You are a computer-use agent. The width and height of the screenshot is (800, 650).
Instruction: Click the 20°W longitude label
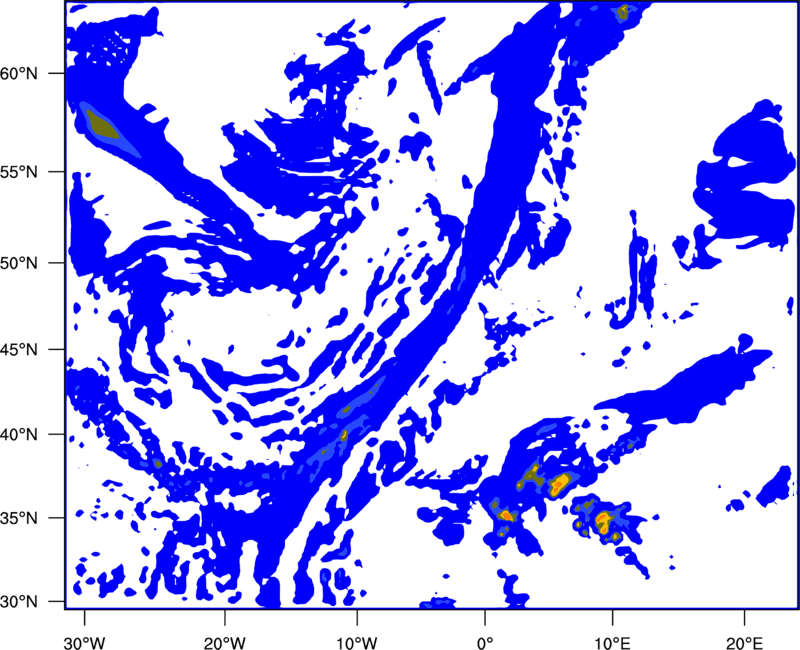[x=225, y=643]
